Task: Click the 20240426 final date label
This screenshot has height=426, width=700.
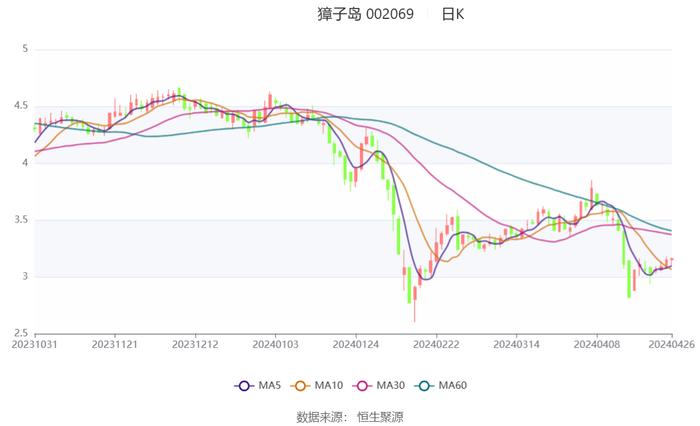Action: [672, 342]
